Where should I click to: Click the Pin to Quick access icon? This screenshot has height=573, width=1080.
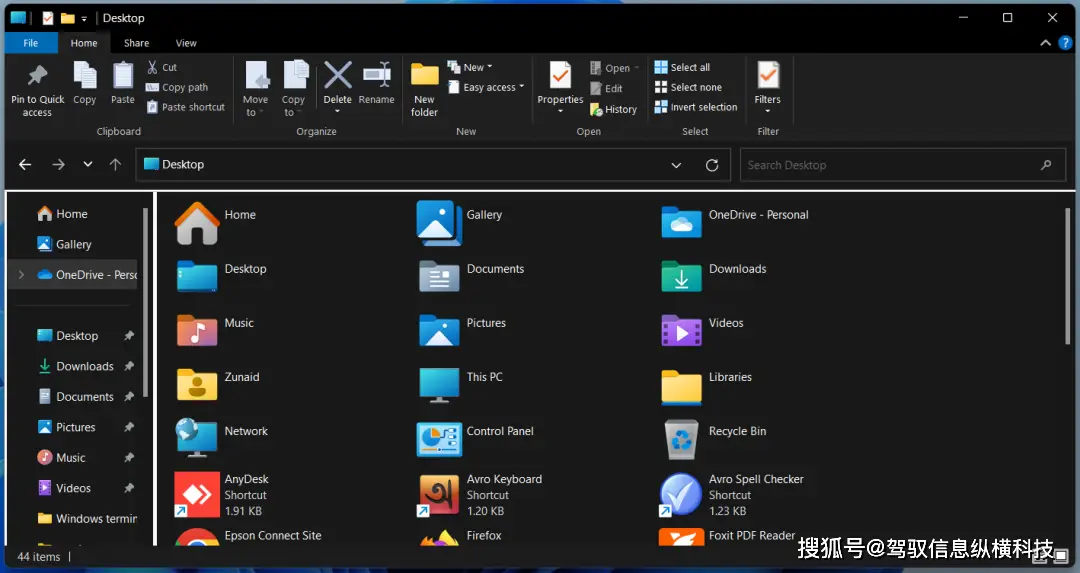pyautogui.click(x=37, y=74)
